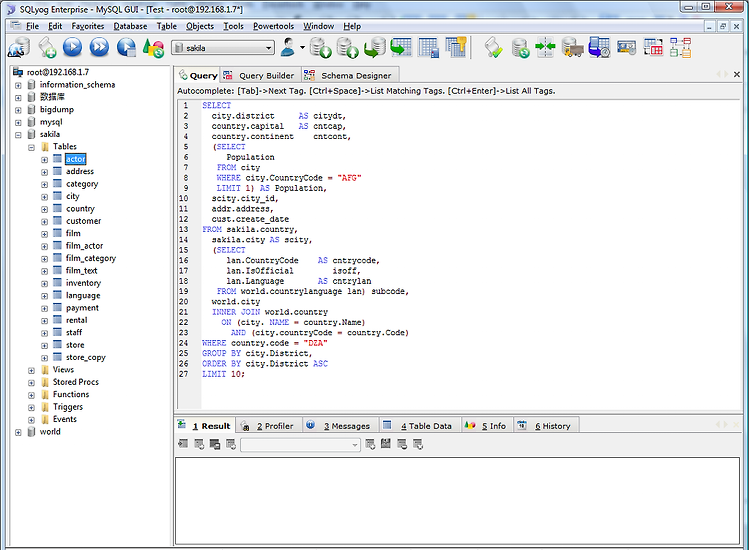Click the alter table toolbar icon
This screenshot has width=750, height=550.
(x=429, y=48)
